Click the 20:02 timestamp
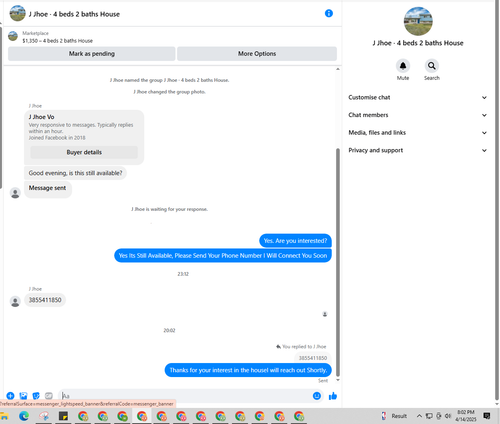500x424 pixels. 169,330
